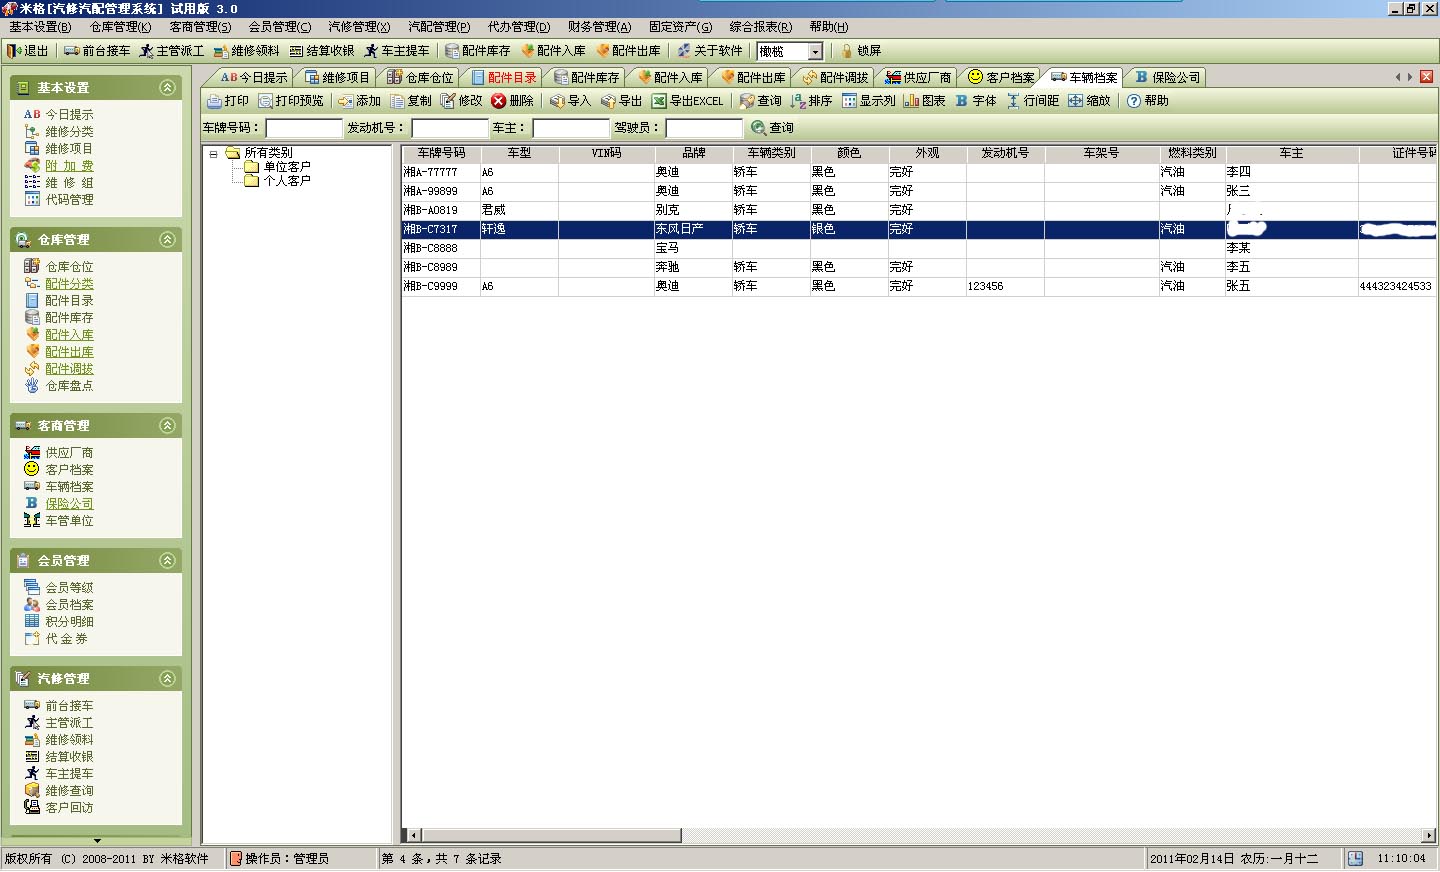The height and width of the screenshot is (872, 1440).
Task: Open 结算收银 from the top toolbar
Action: coord(322,51)
